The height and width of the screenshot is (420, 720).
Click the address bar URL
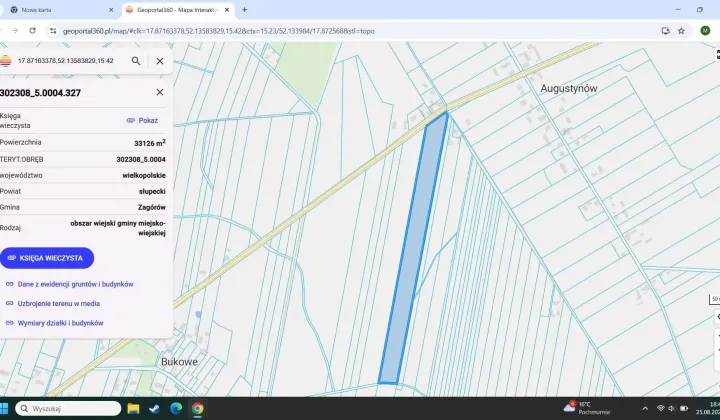(x=219, y=31)
